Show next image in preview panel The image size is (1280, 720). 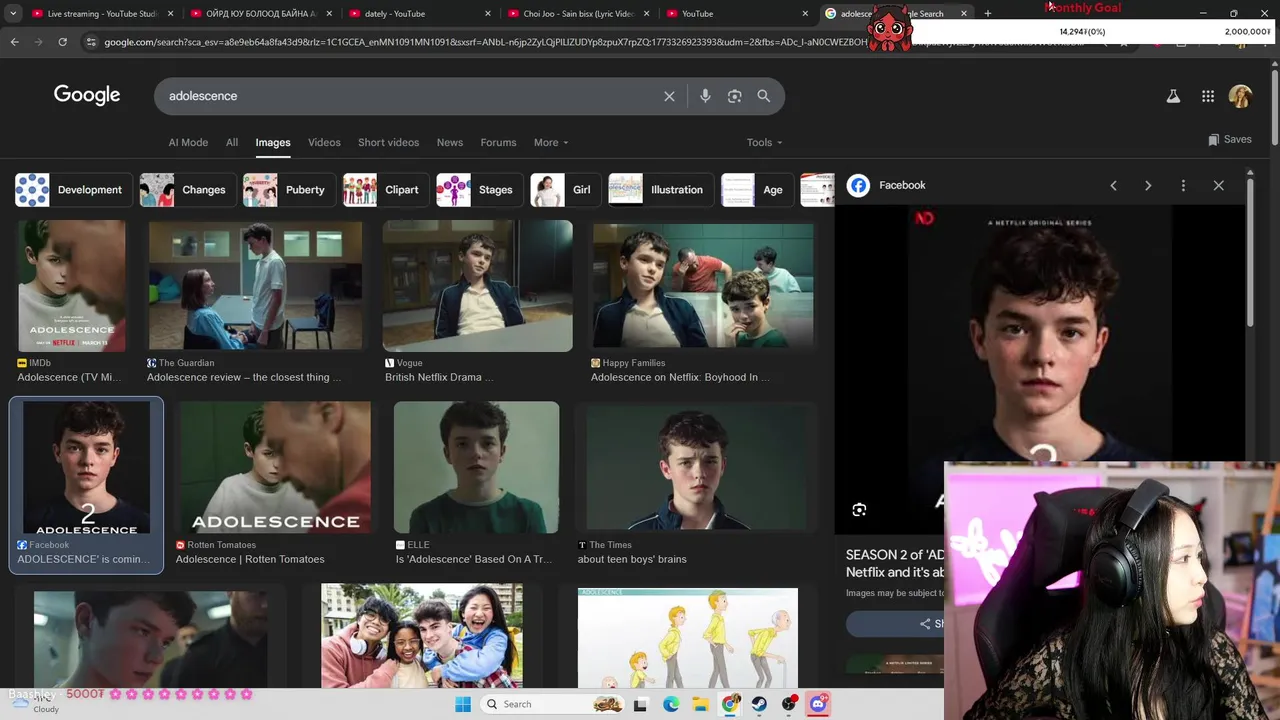pos(1148,185)
